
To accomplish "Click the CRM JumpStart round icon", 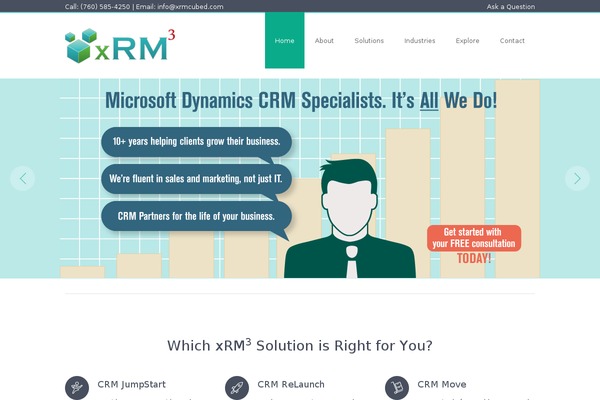I will (x=76, y=387).
